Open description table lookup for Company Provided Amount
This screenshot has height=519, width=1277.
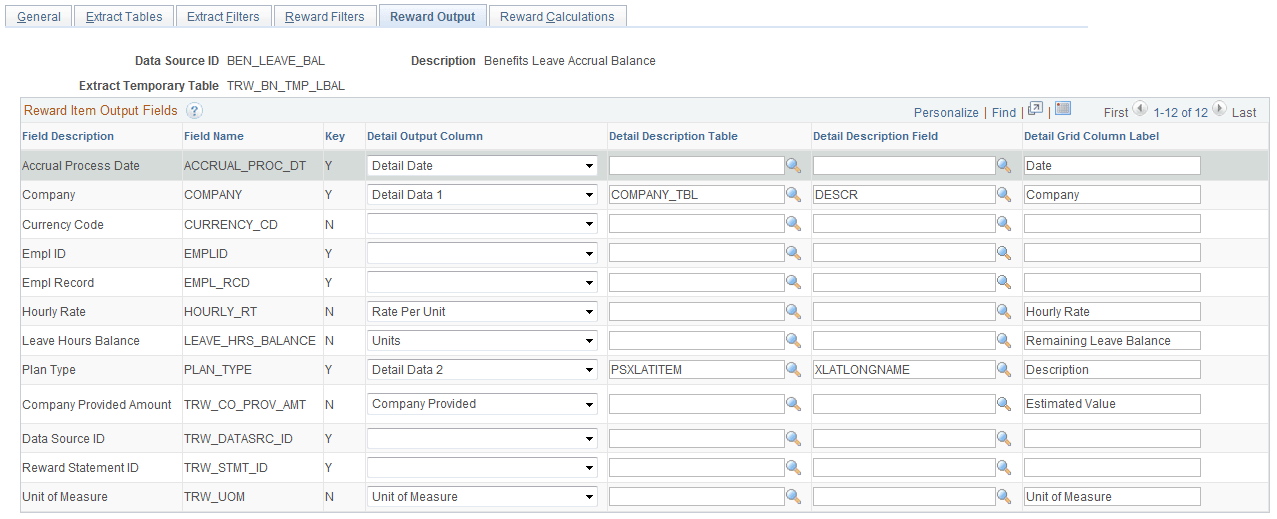tap(794, 404)
